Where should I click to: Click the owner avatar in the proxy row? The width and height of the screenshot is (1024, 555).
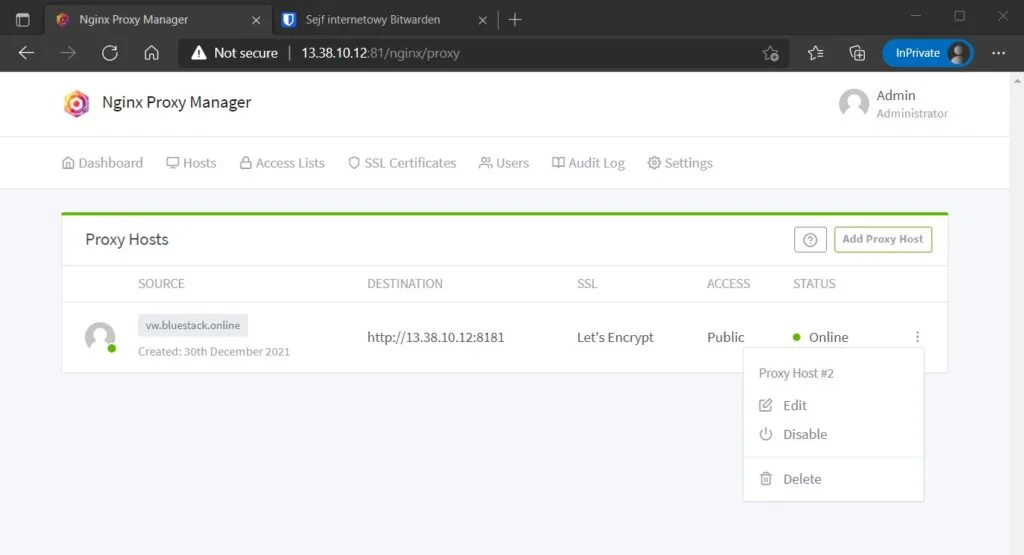[x=101, y=337]
